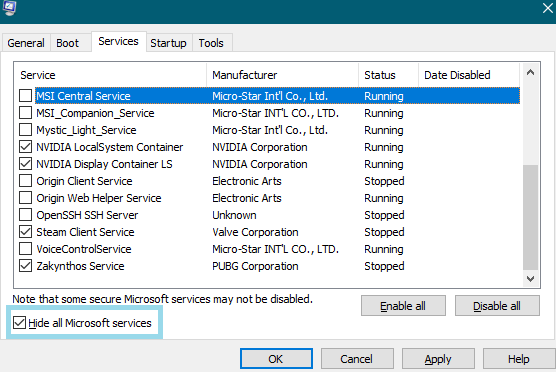556x374 pixels.
Task: Tick the Mystic_Light_Service checkbox
Action: click(x=26, y=130)
